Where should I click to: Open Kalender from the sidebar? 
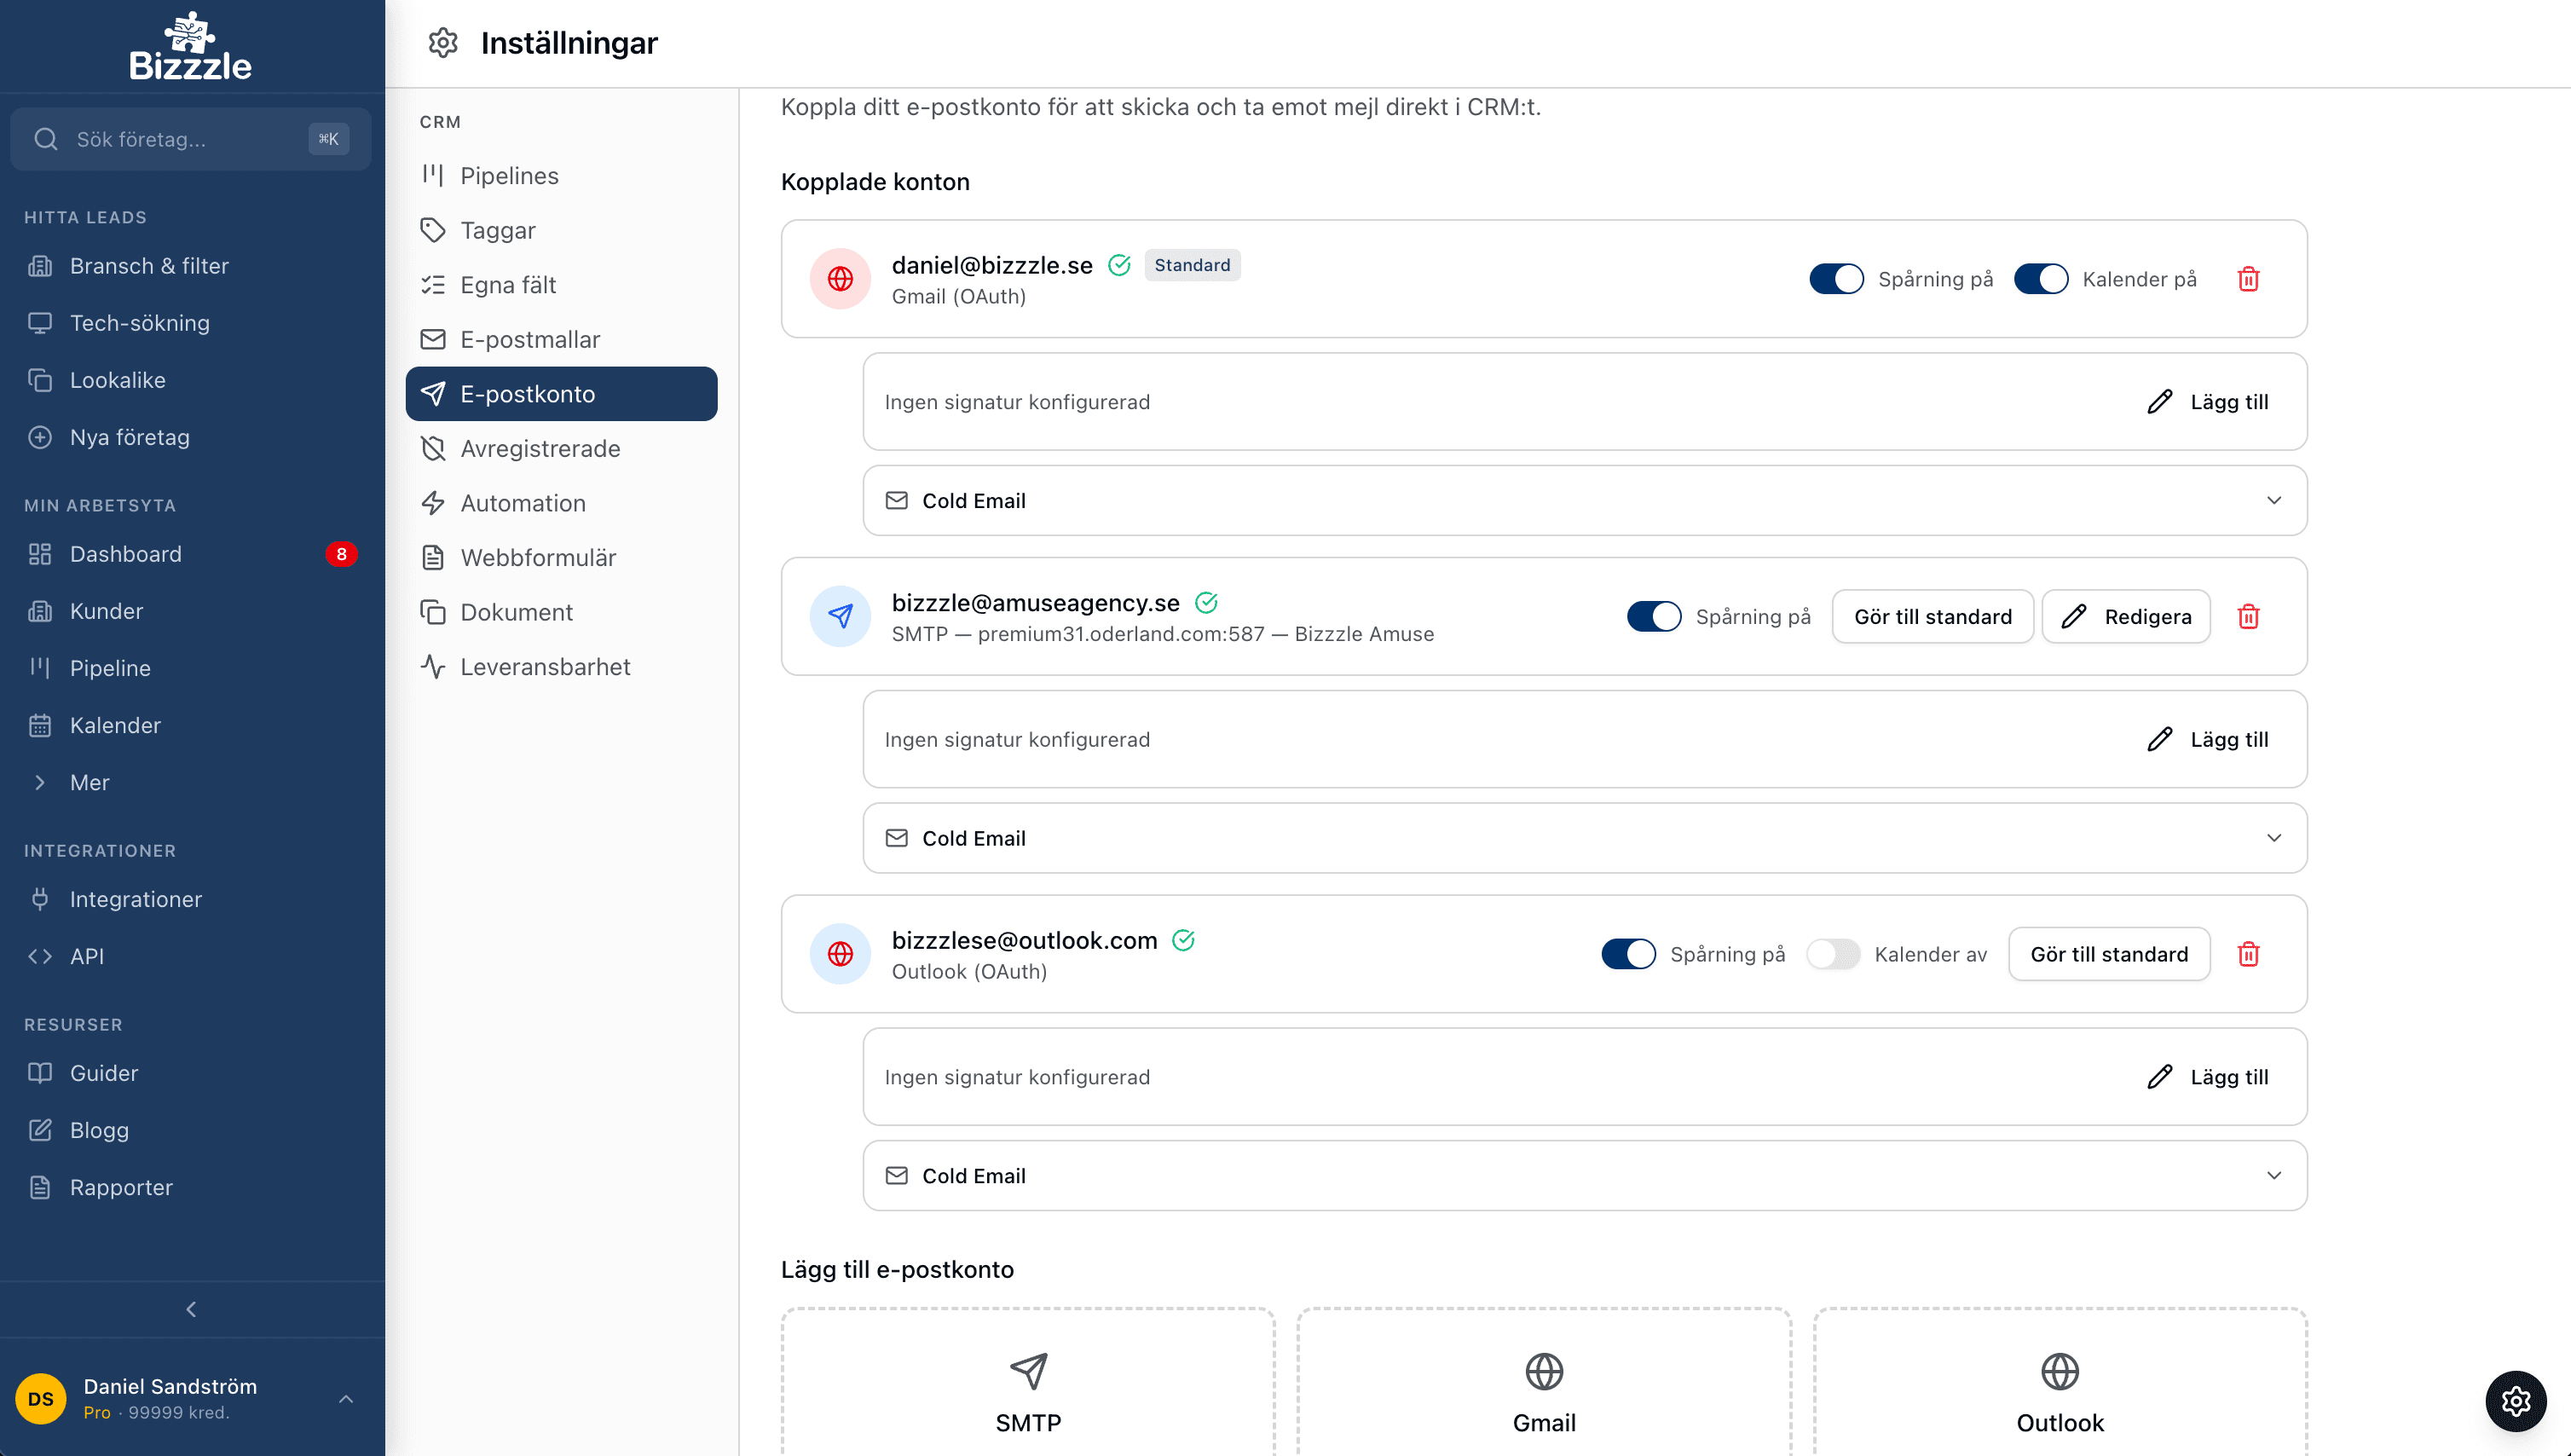(115, 725)
